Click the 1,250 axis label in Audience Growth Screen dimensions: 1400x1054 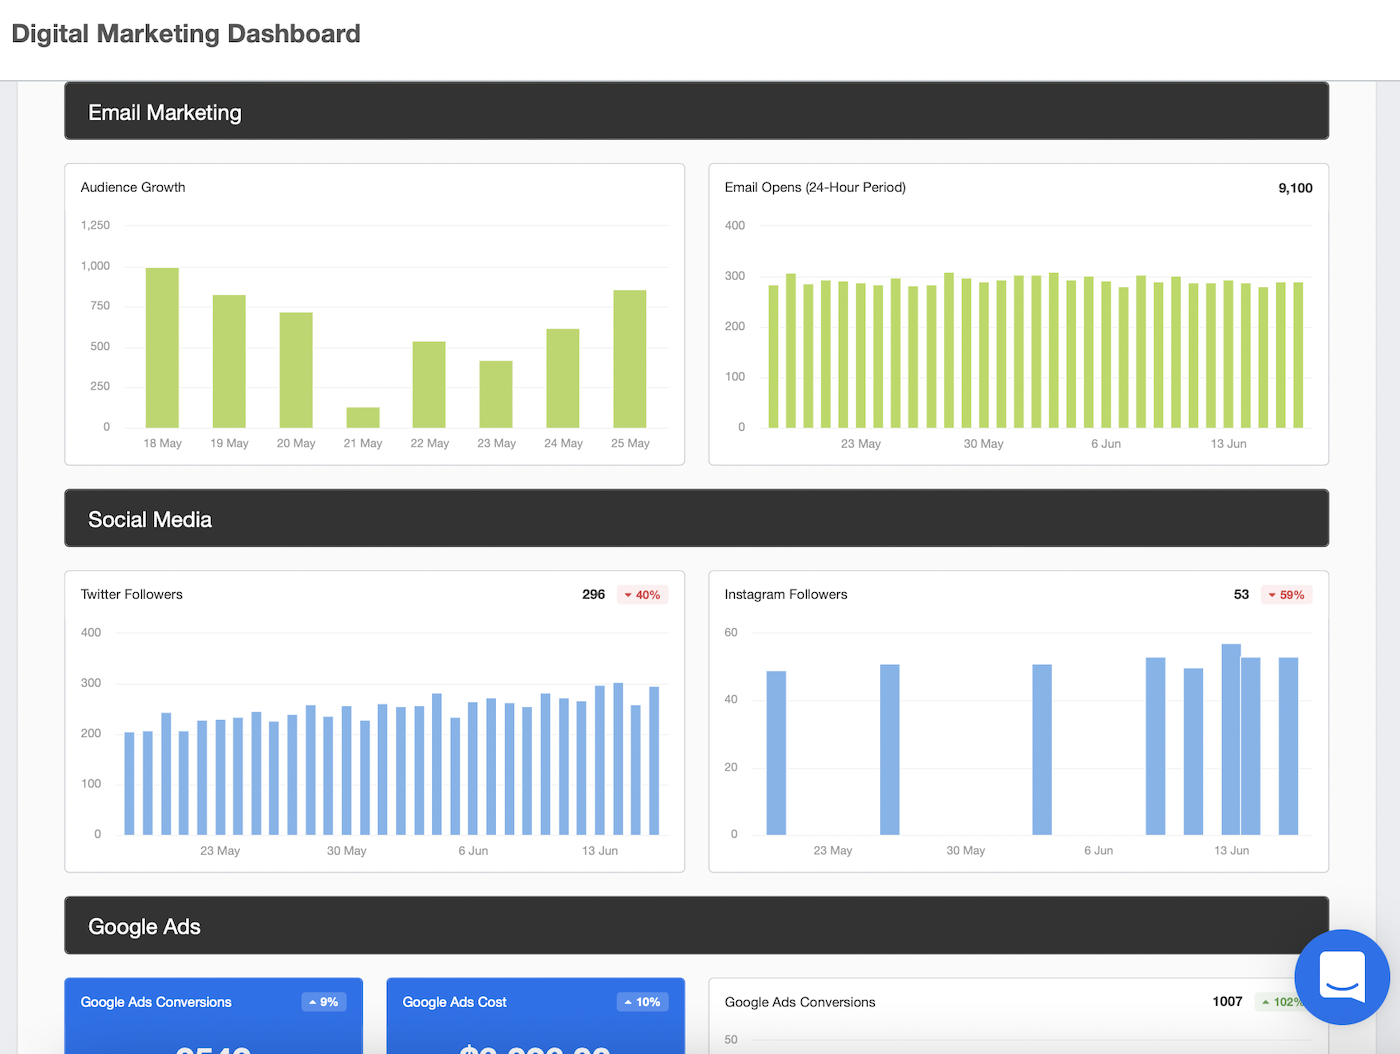(95, 226)
